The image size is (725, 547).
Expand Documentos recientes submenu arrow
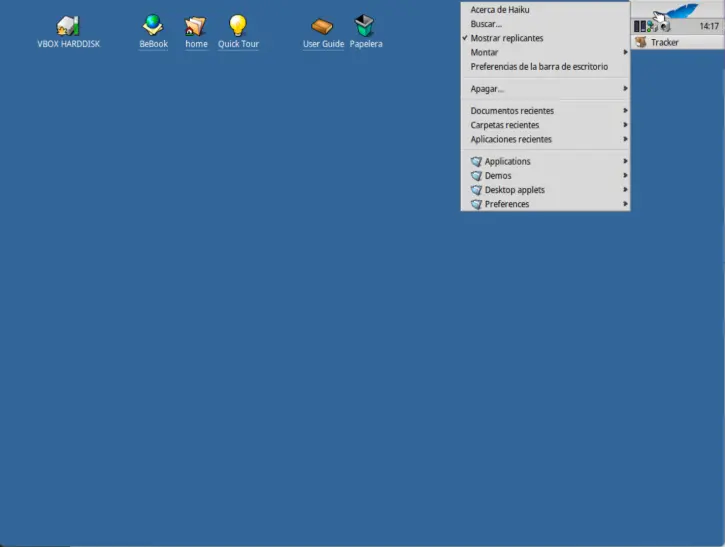625,111
